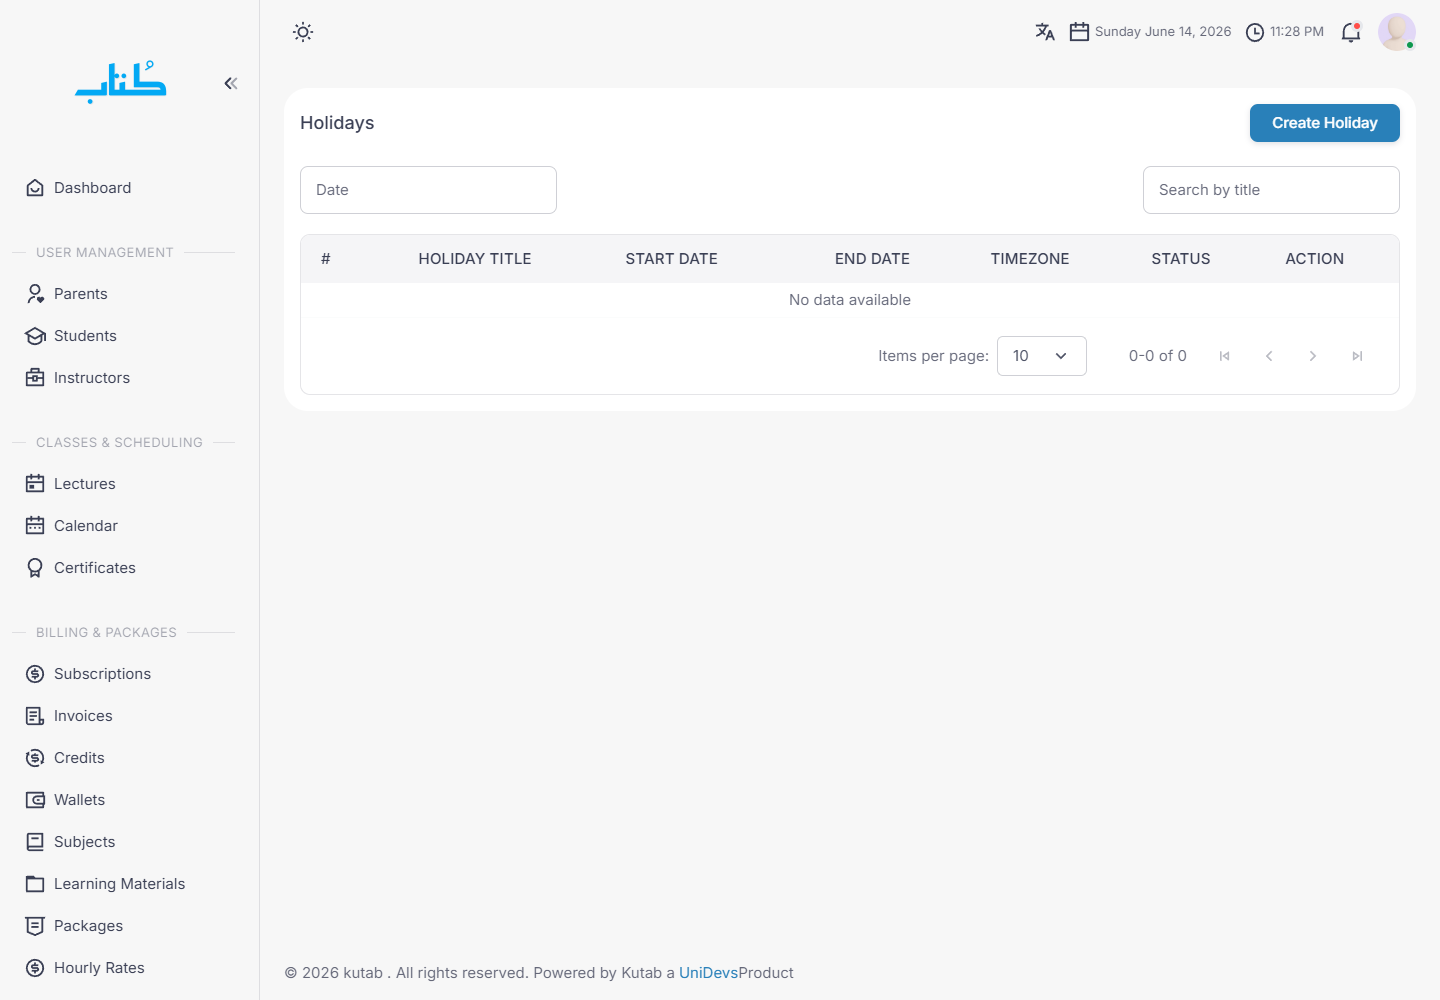The height and width of the screenshot is (1000, 1440).
Task: Toggle the light/dark theme sun icon
Action: coord(303,32)
